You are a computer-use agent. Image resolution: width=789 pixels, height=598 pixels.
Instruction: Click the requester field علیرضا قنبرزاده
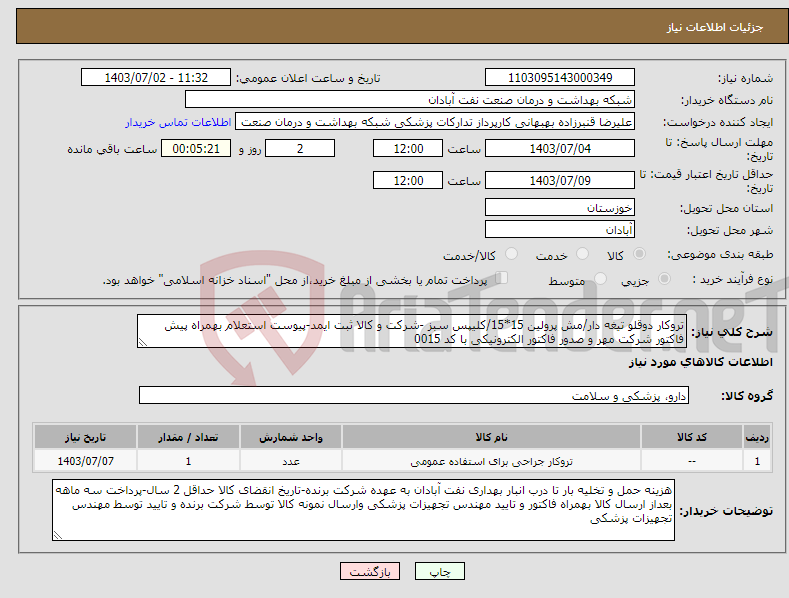[435, 122]
